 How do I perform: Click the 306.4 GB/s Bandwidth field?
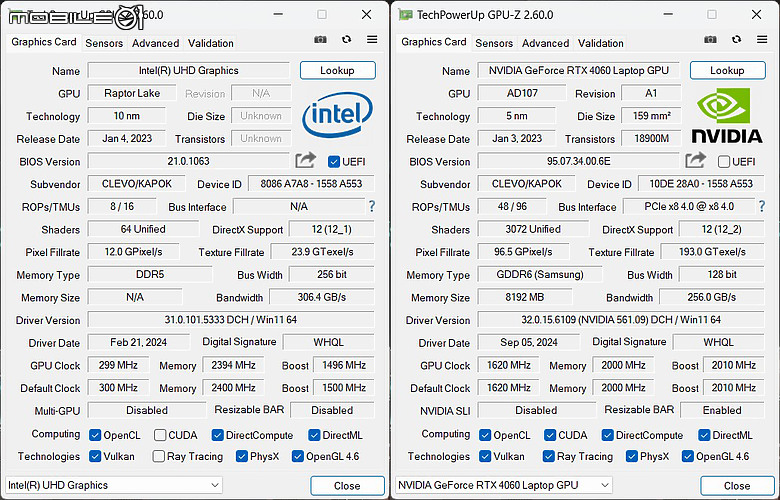[x=322, y=297]
